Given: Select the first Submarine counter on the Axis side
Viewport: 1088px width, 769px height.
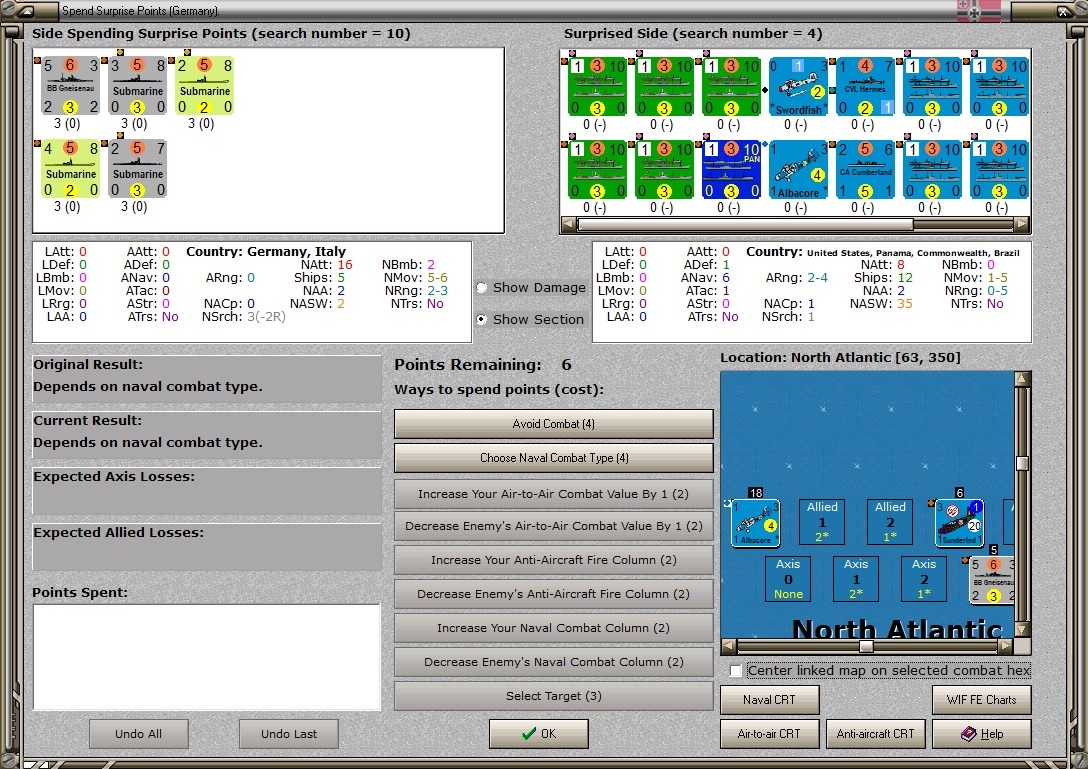Looking at the screenshot, I should coord(137,85).
